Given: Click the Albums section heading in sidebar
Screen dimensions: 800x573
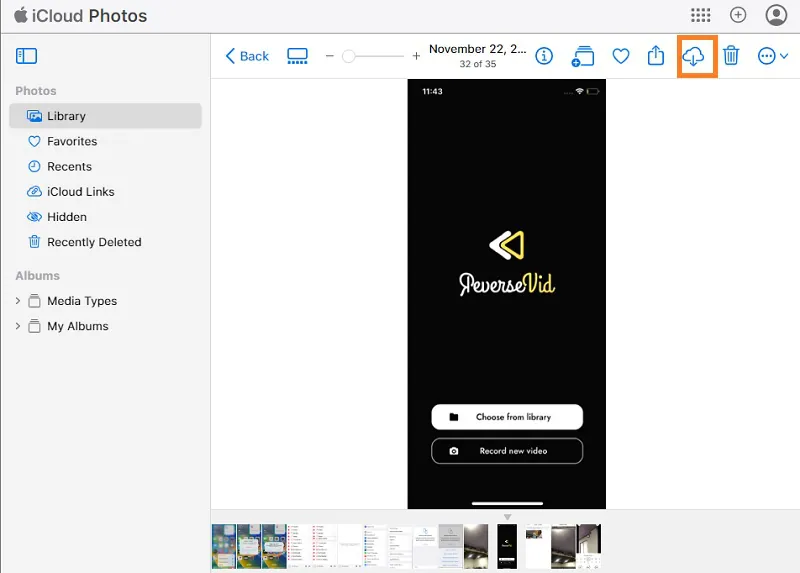Looking at the screenshot, I should pyautogui.click(x=37, y=276).
